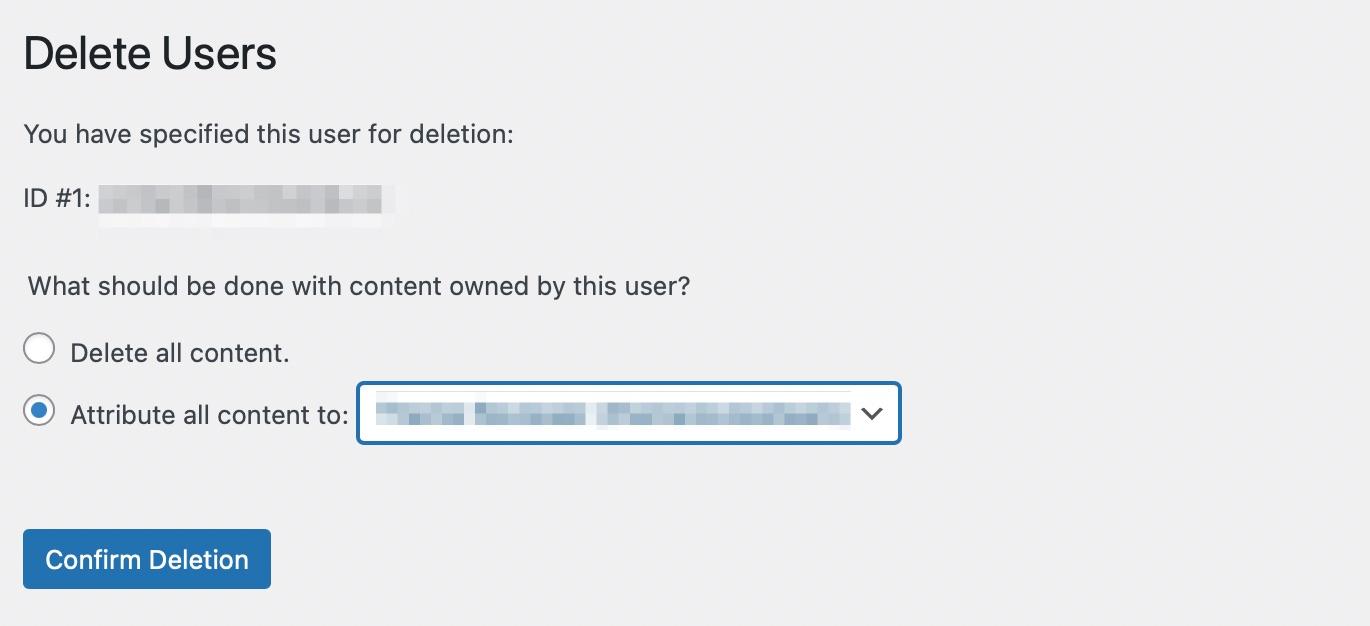This screenshot has width=1370, height=626.
Task: Click the "ID #1:" label
Action: click(x=57, y=199)
